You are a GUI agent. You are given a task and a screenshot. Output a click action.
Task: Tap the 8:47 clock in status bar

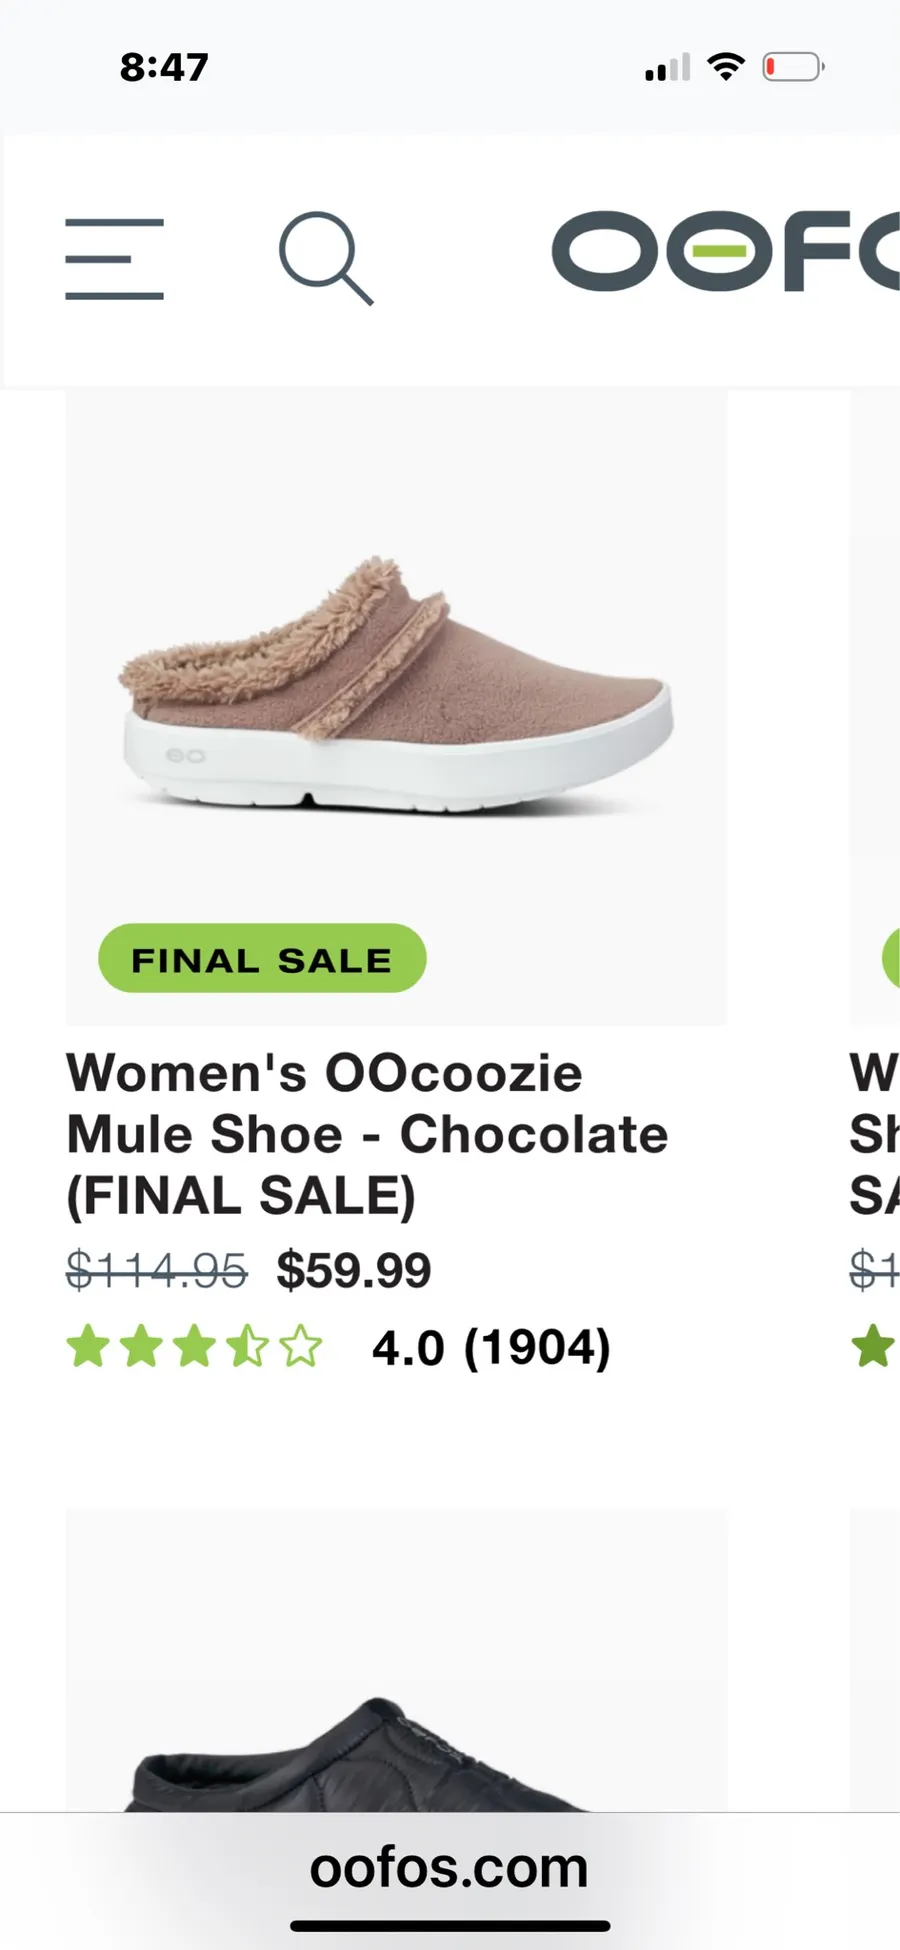coord(164,67)
